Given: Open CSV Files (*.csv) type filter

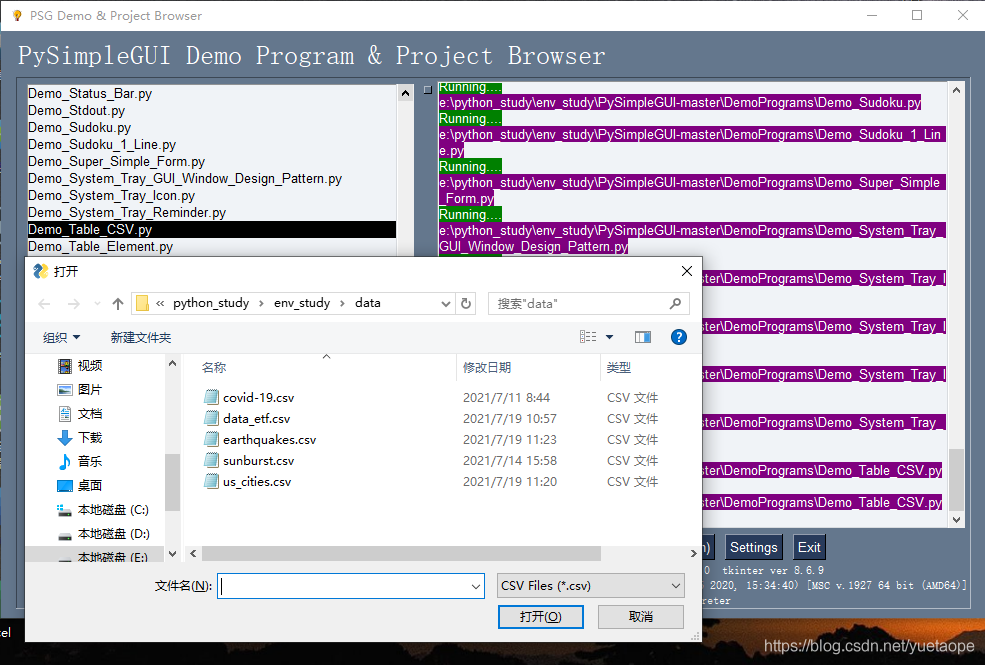Looking at the screenshot, I should [590, 586].
